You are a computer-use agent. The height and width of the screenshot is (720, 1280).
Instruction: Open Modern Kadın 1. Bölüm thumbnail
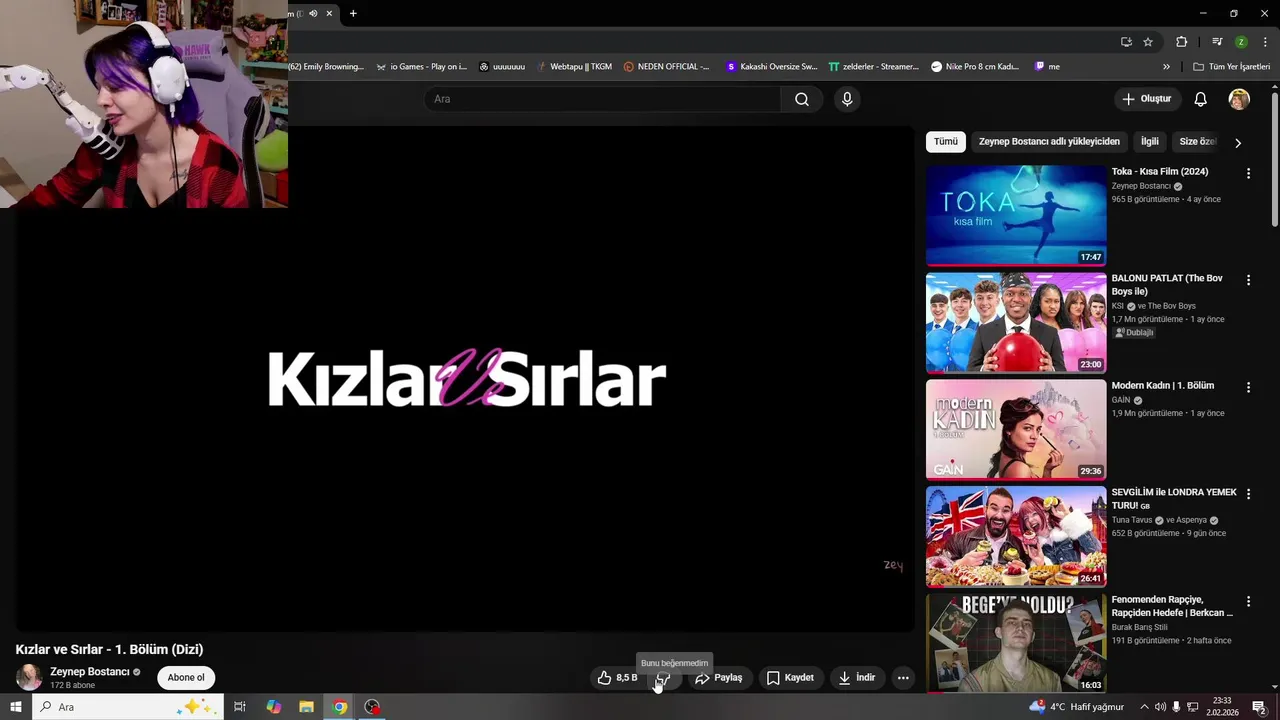(1016, 429)
